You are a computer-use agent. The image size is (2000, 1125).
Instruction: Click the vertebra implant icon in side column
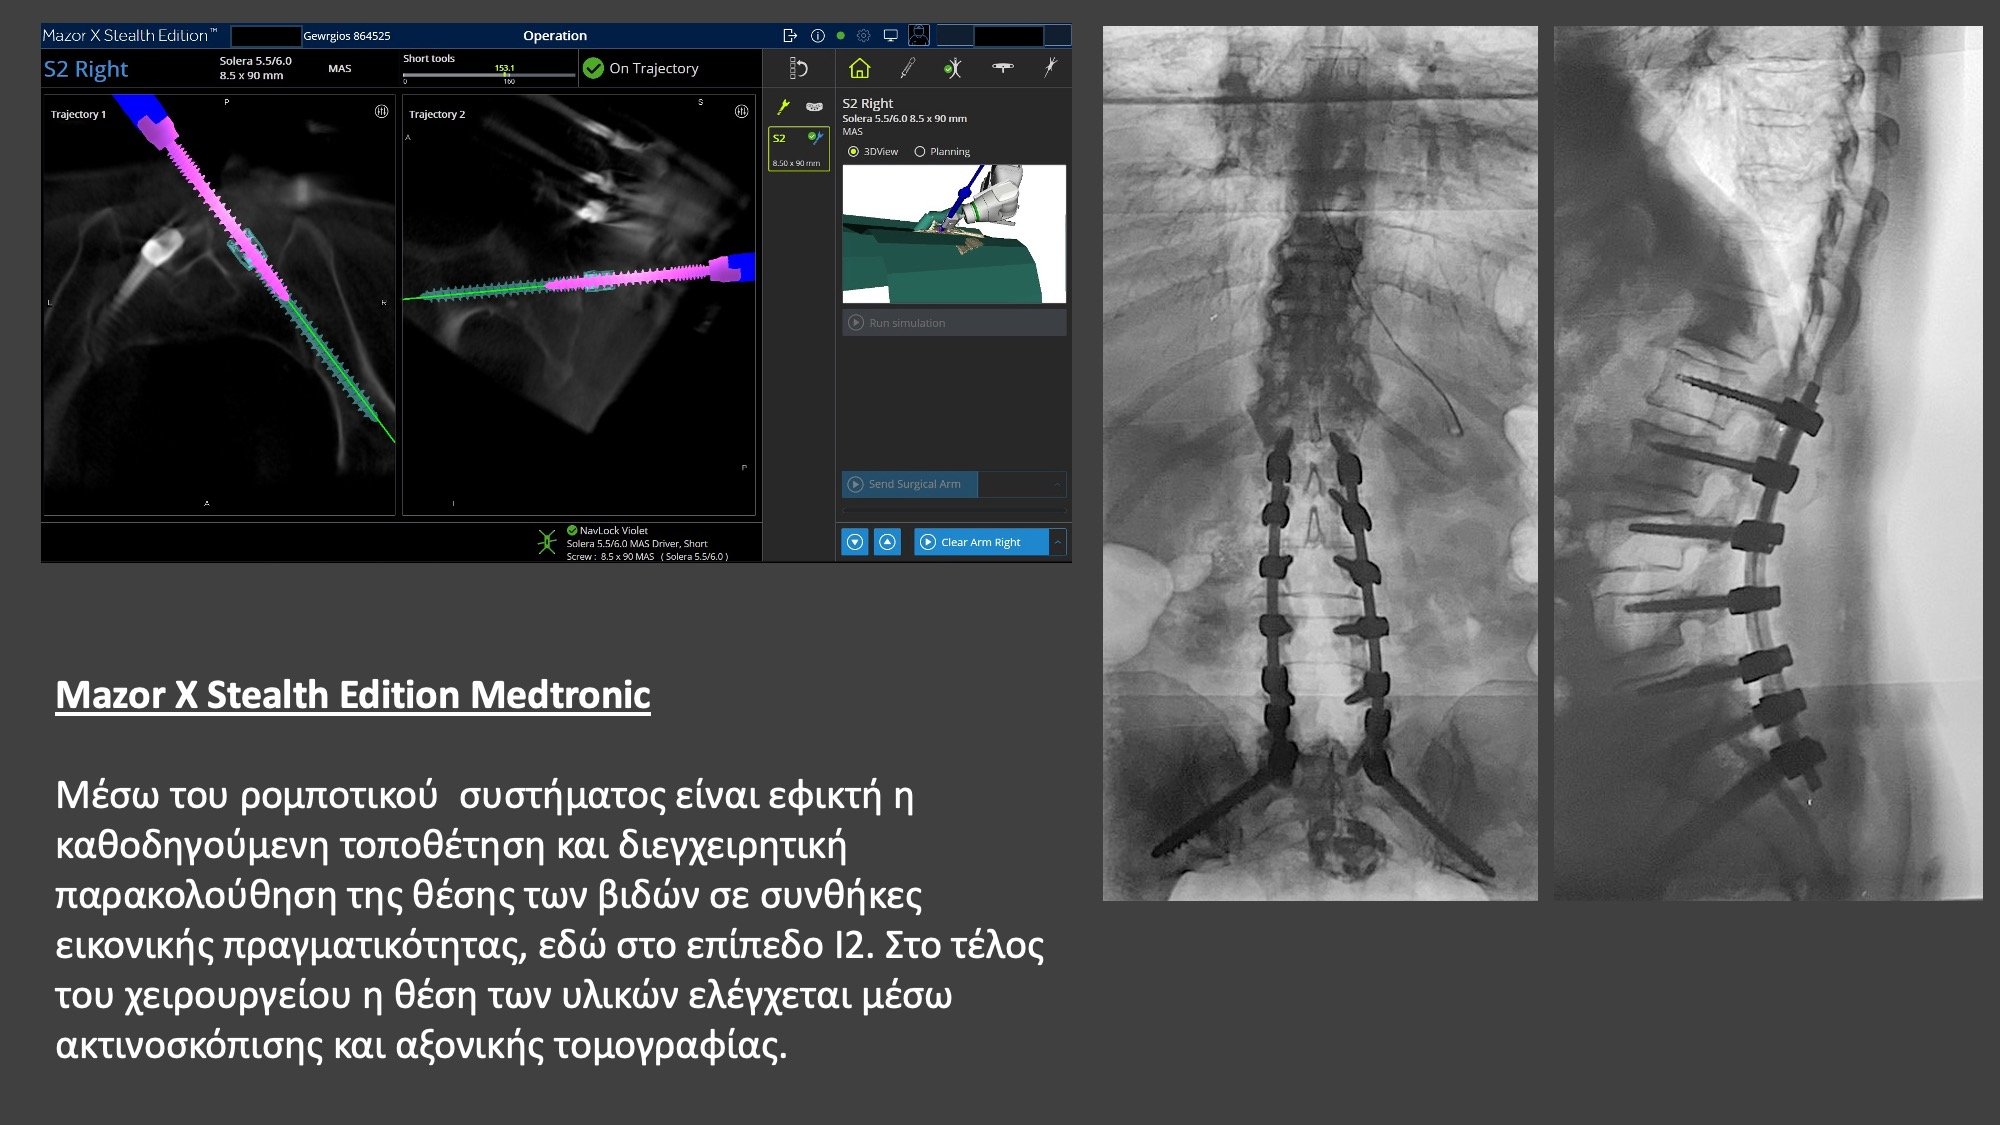[814, 106]
